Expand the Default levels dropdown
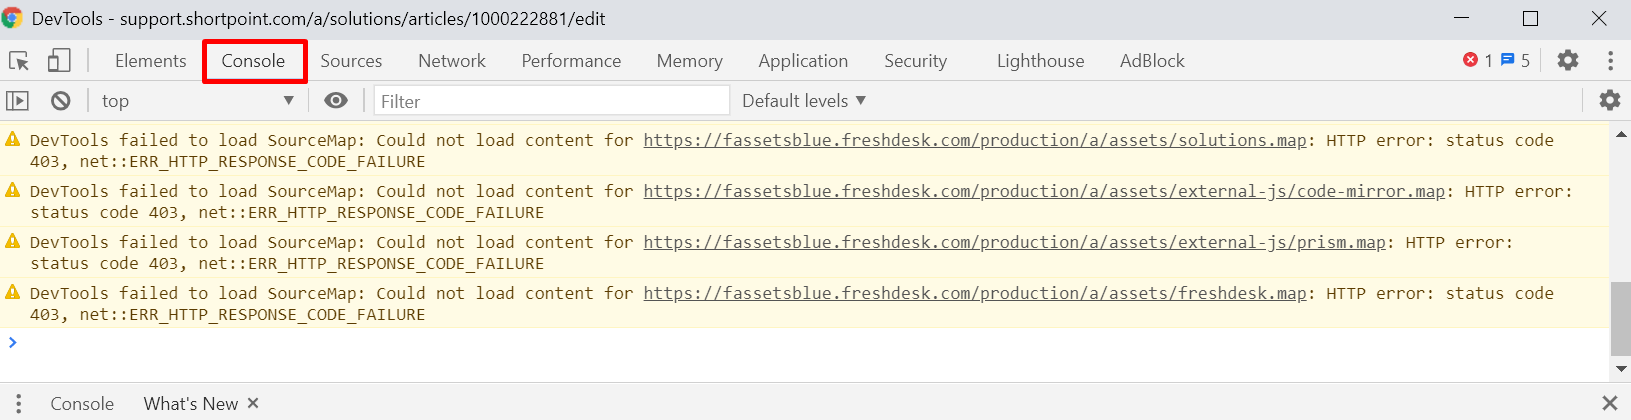This screenshot has width=1631, height=420. coord(804,101)
